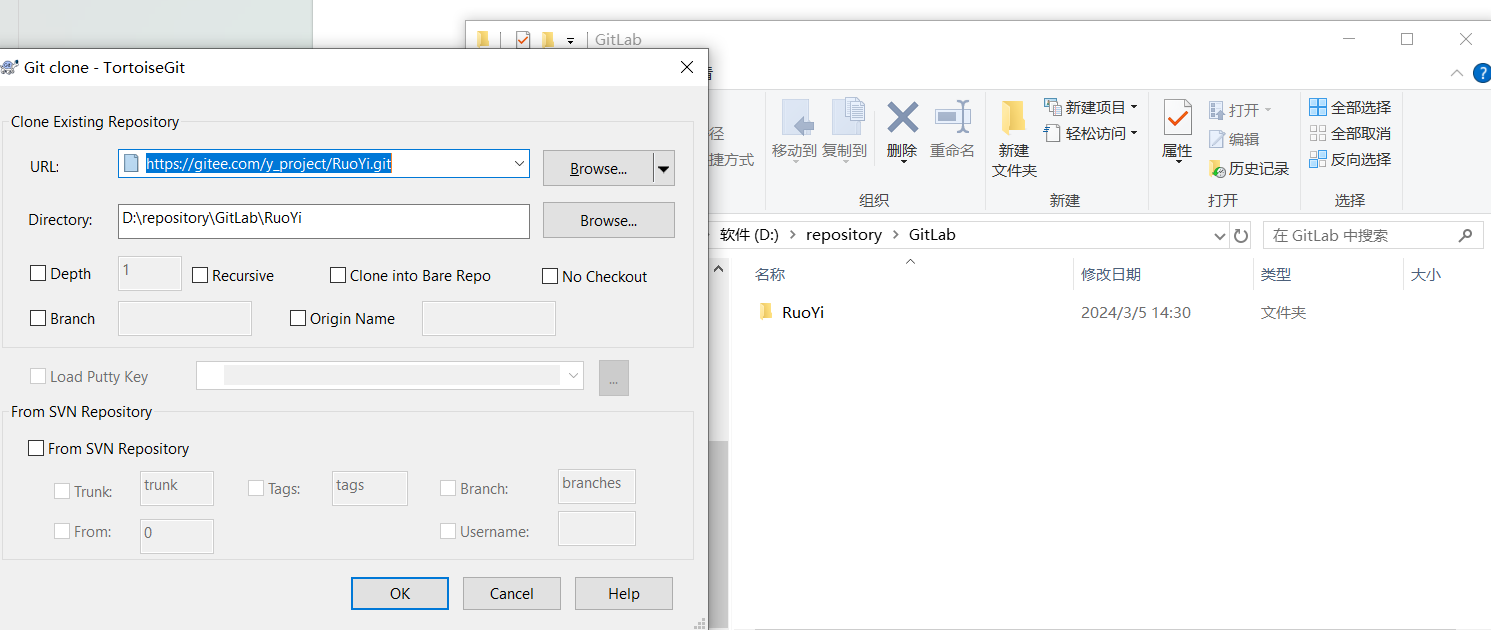
Task: Open the arrow beside the URL Browse button
Action: (664, 169)
